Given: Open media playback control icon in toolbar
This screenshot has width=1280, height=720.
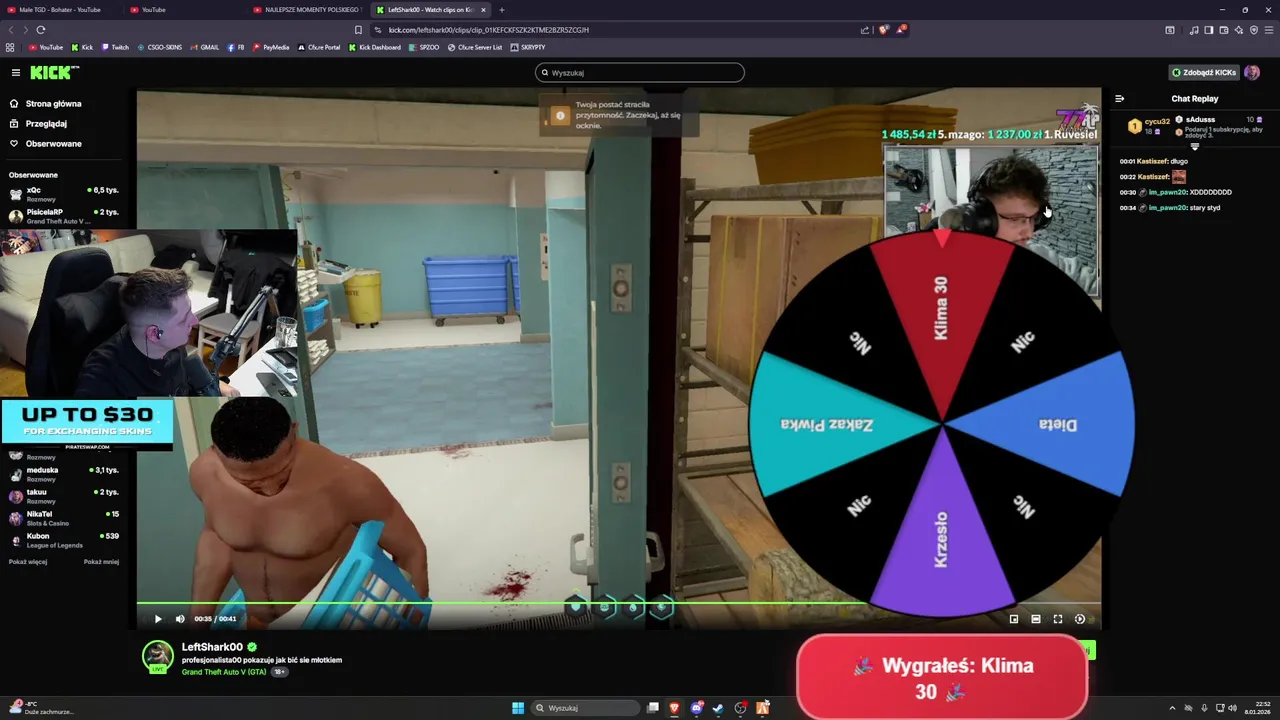Looking at the screenshot, I should point(1194,30).
